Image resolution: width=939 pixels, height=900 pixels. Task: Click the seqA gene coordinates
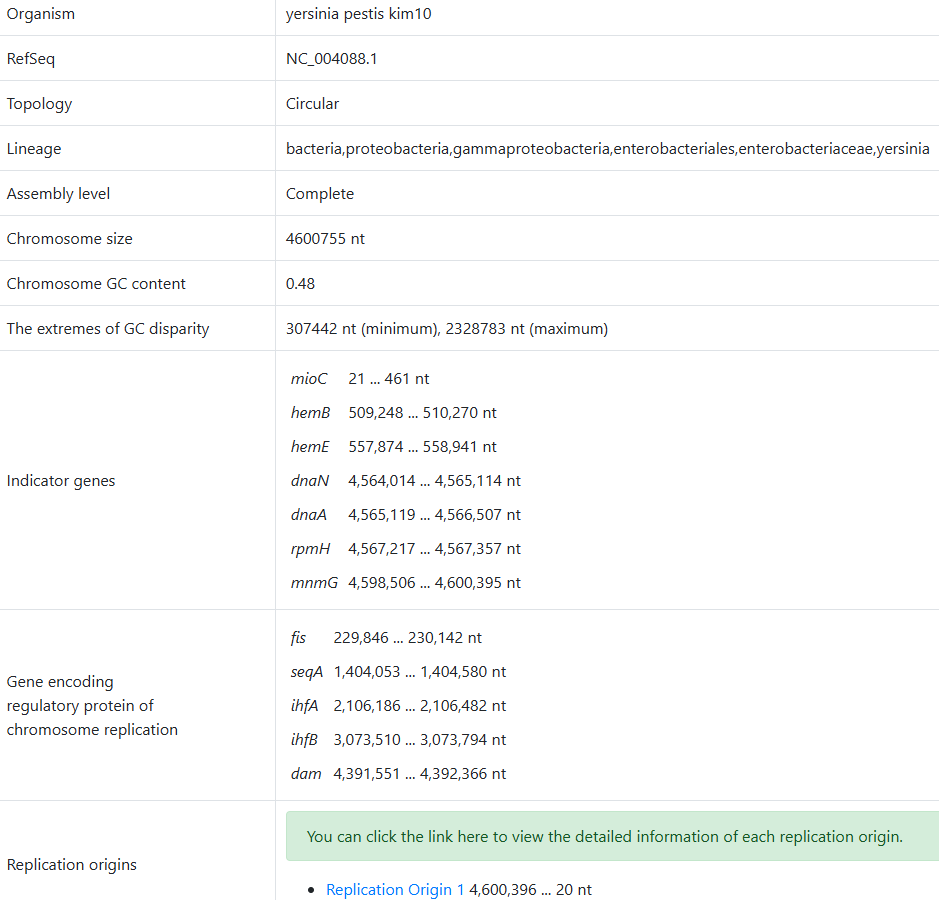point(420,672)
